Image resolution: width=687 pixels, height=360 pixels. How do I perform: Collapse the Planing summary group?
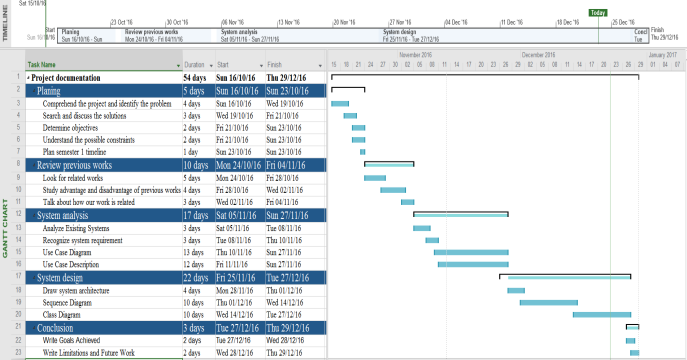pyautogui.click(x=34, y=91)
